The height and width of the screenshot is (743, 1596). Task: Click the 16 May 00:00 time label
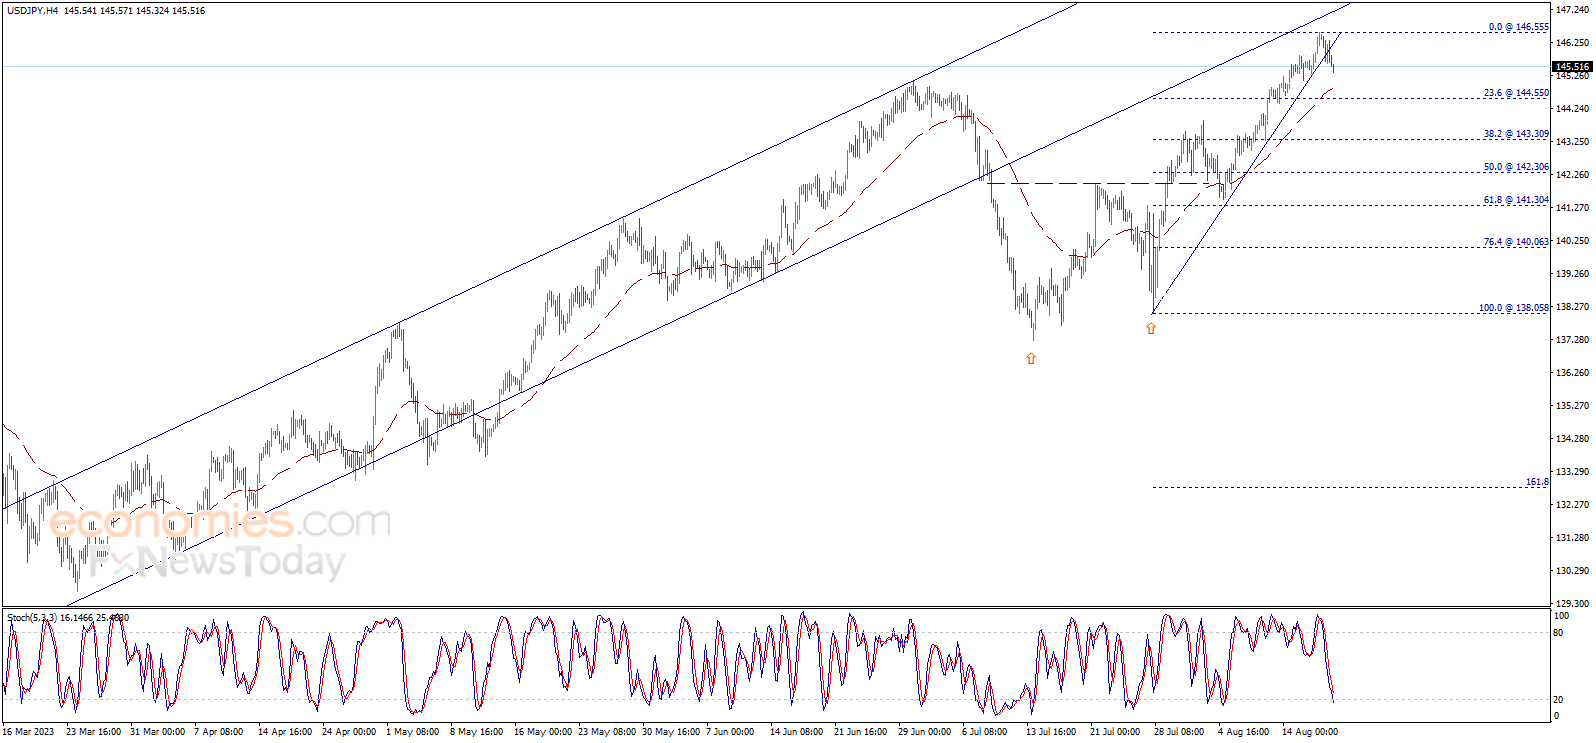(543, 732)
